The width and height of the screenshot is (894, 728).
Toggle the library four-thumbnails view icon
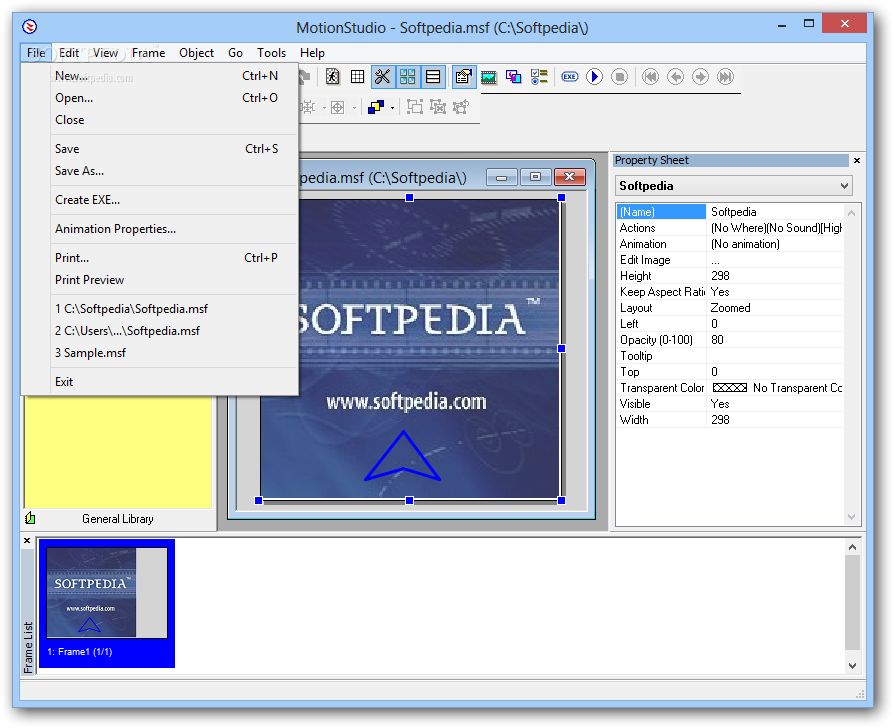[408, 76]
